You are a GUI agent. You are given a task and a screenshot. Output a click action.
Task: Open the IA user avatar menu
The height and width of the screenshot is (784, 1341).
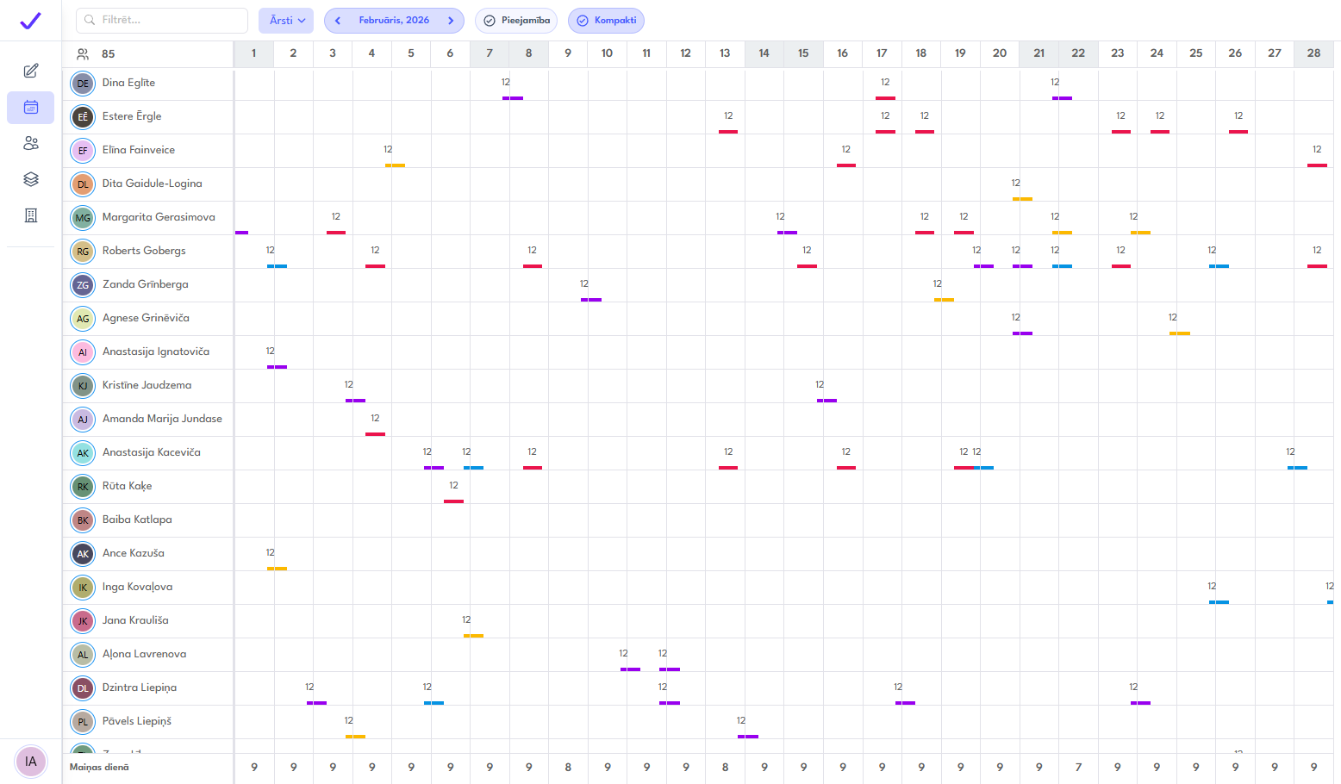click(31, 761)
